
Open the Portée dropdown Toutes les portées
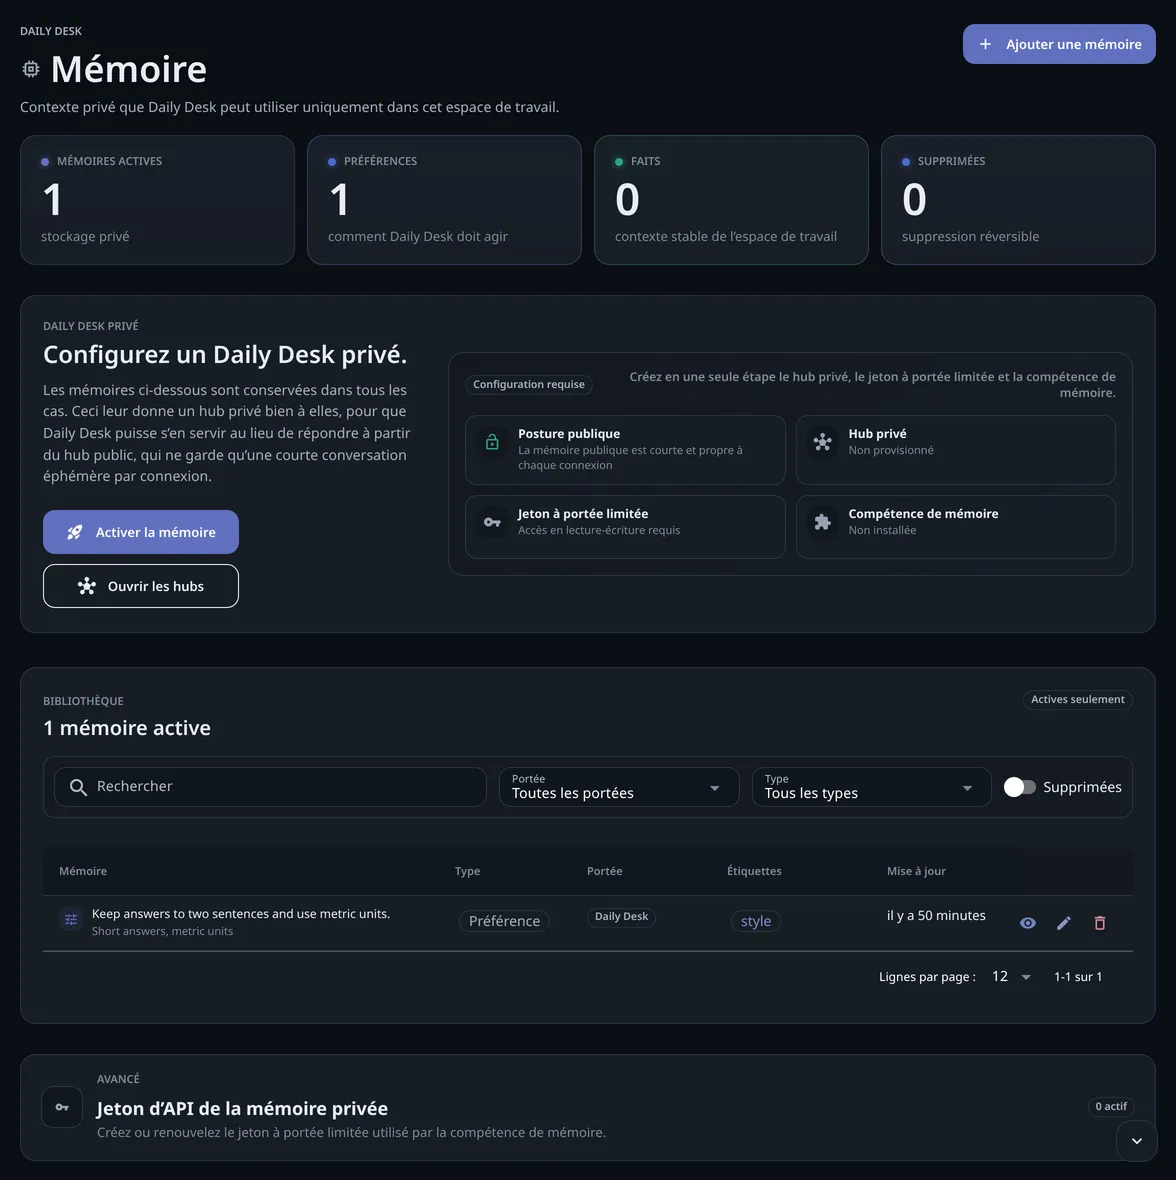click(618, 787)
